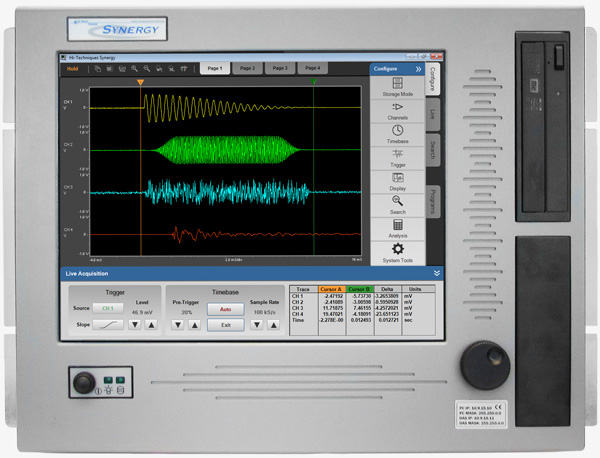
Task: Toggle the Auto timebase mode button
Action: coord(226,309)
